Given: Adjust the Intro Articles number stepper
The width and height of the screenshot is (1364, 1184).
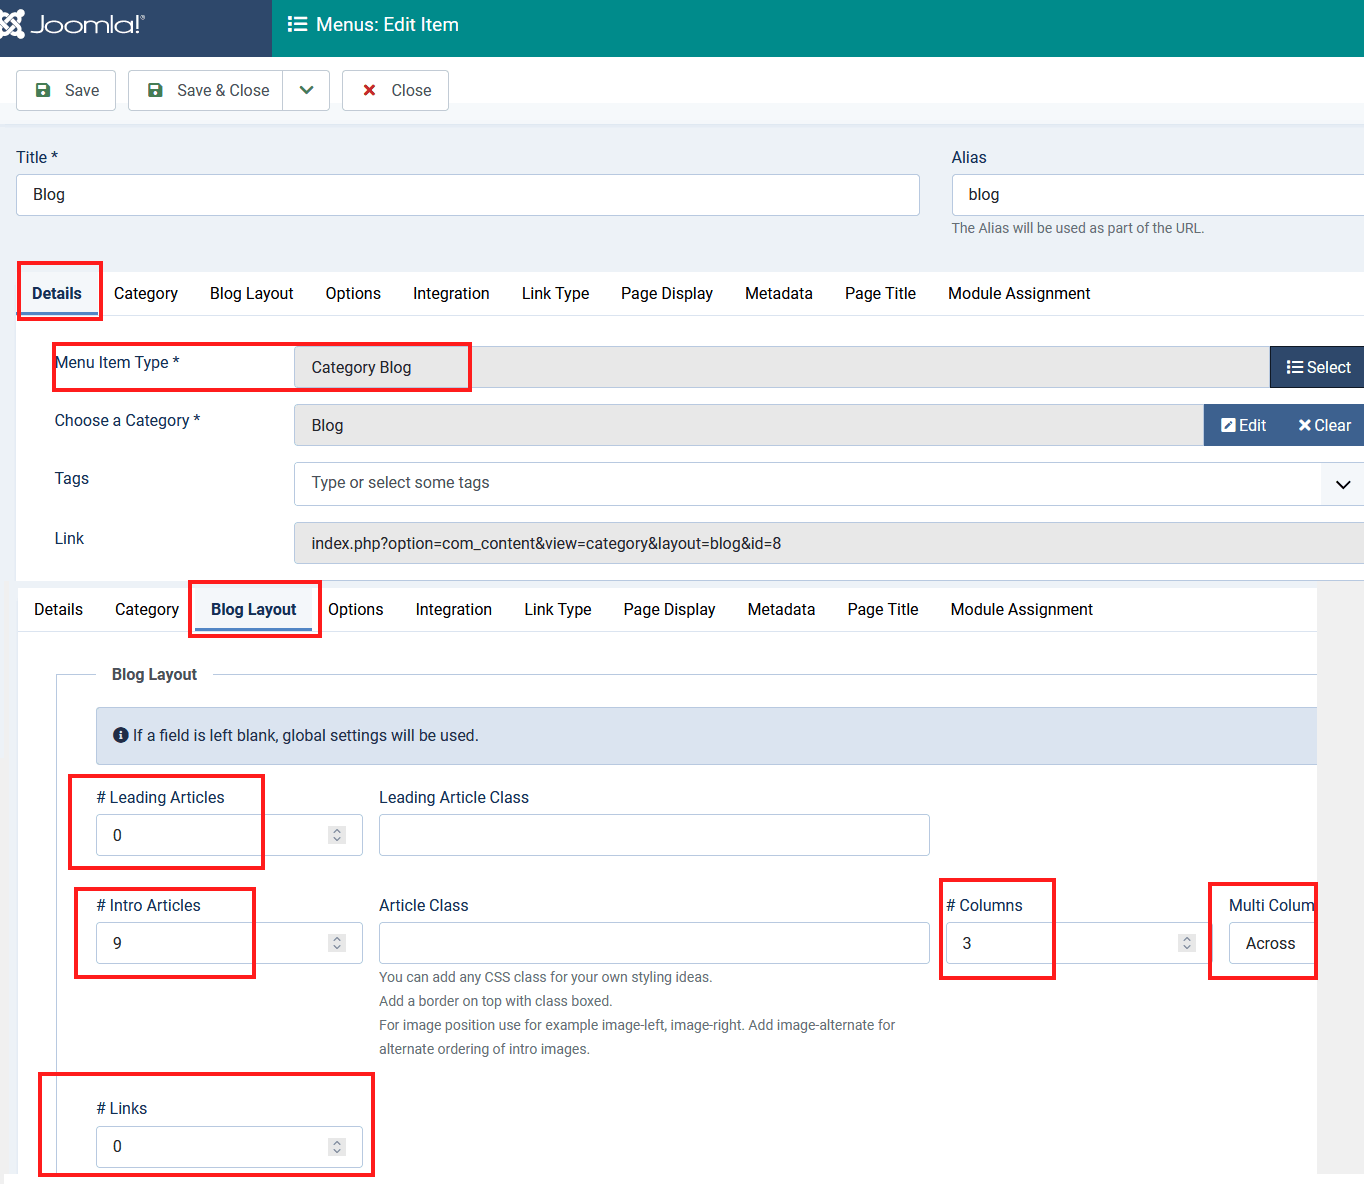Looking at the screenshot, I should tap(337, 943).
